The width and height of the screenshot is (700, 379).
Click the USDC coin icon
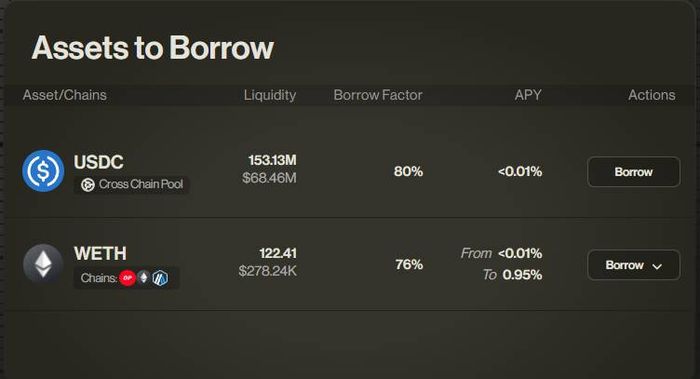point(43,171)
